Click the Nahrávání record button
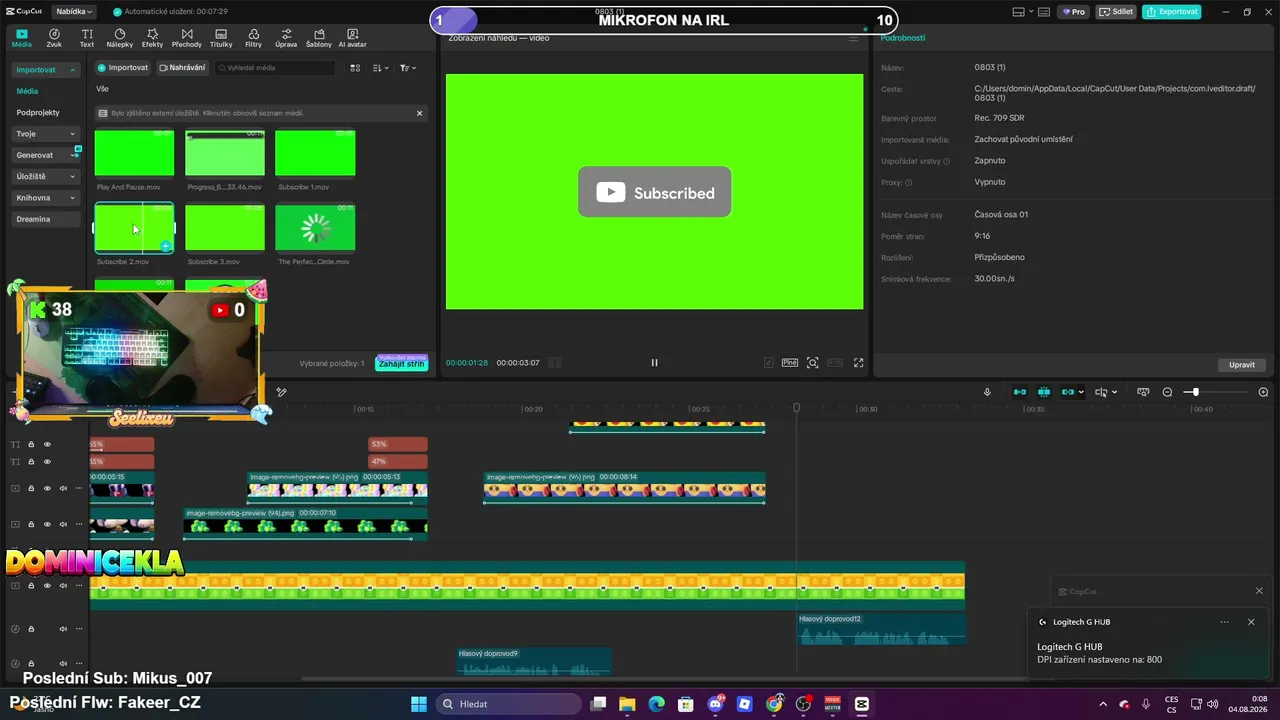 pyautogui.click(x=182, y=68)
